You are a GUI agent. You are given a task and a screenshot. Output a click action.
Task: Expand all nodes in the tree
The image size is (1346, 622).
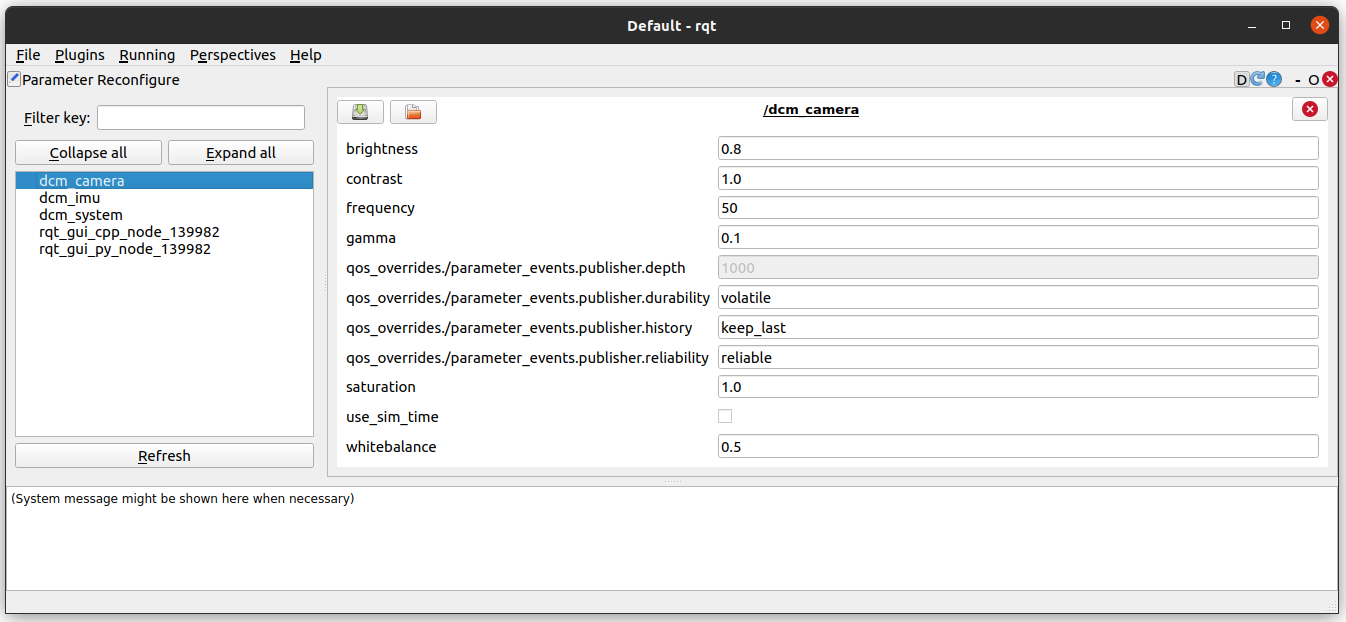240,153
